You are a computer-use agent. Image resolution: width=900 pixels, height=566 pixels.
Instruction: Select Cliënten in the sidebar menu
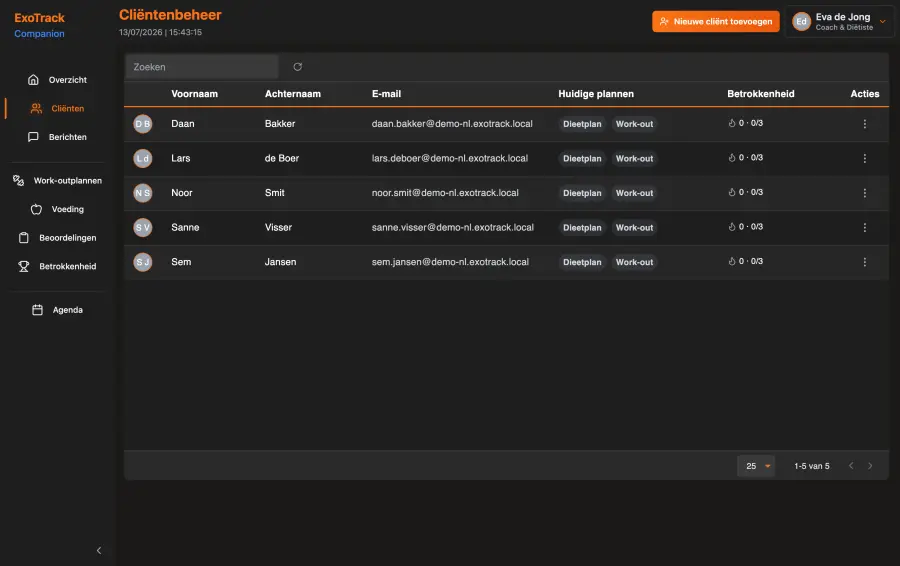[57, 108]
